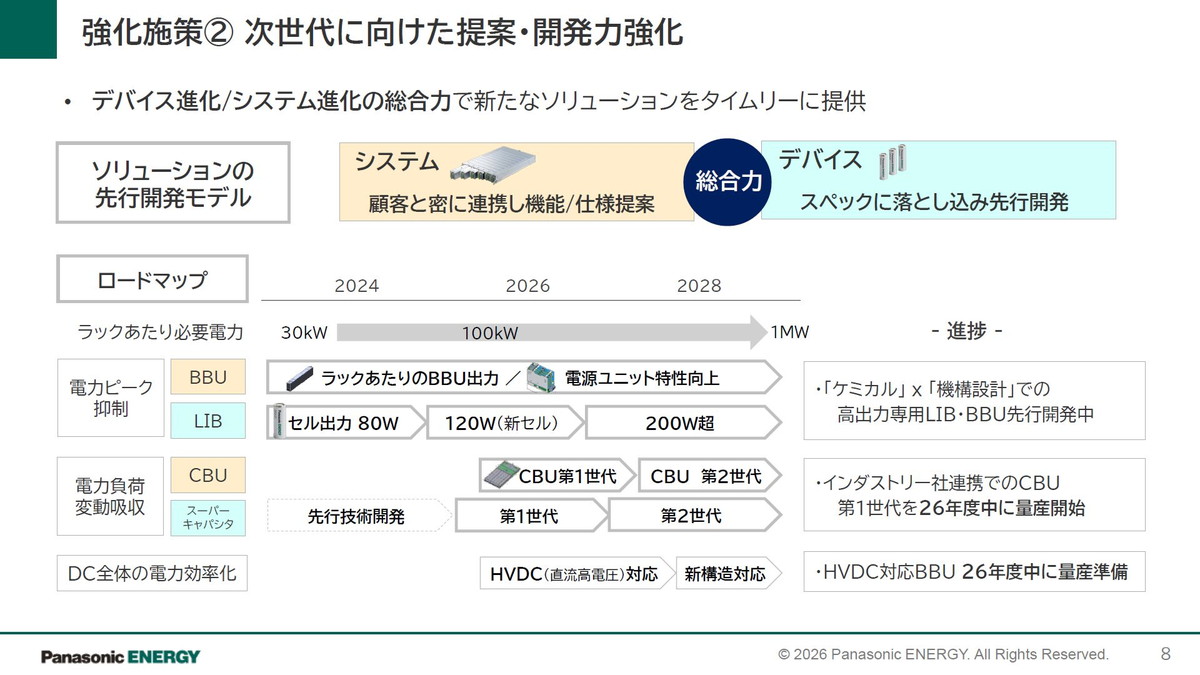
Task: Click the BBU module icon in roadmap
Action: (x=300, y=378)
